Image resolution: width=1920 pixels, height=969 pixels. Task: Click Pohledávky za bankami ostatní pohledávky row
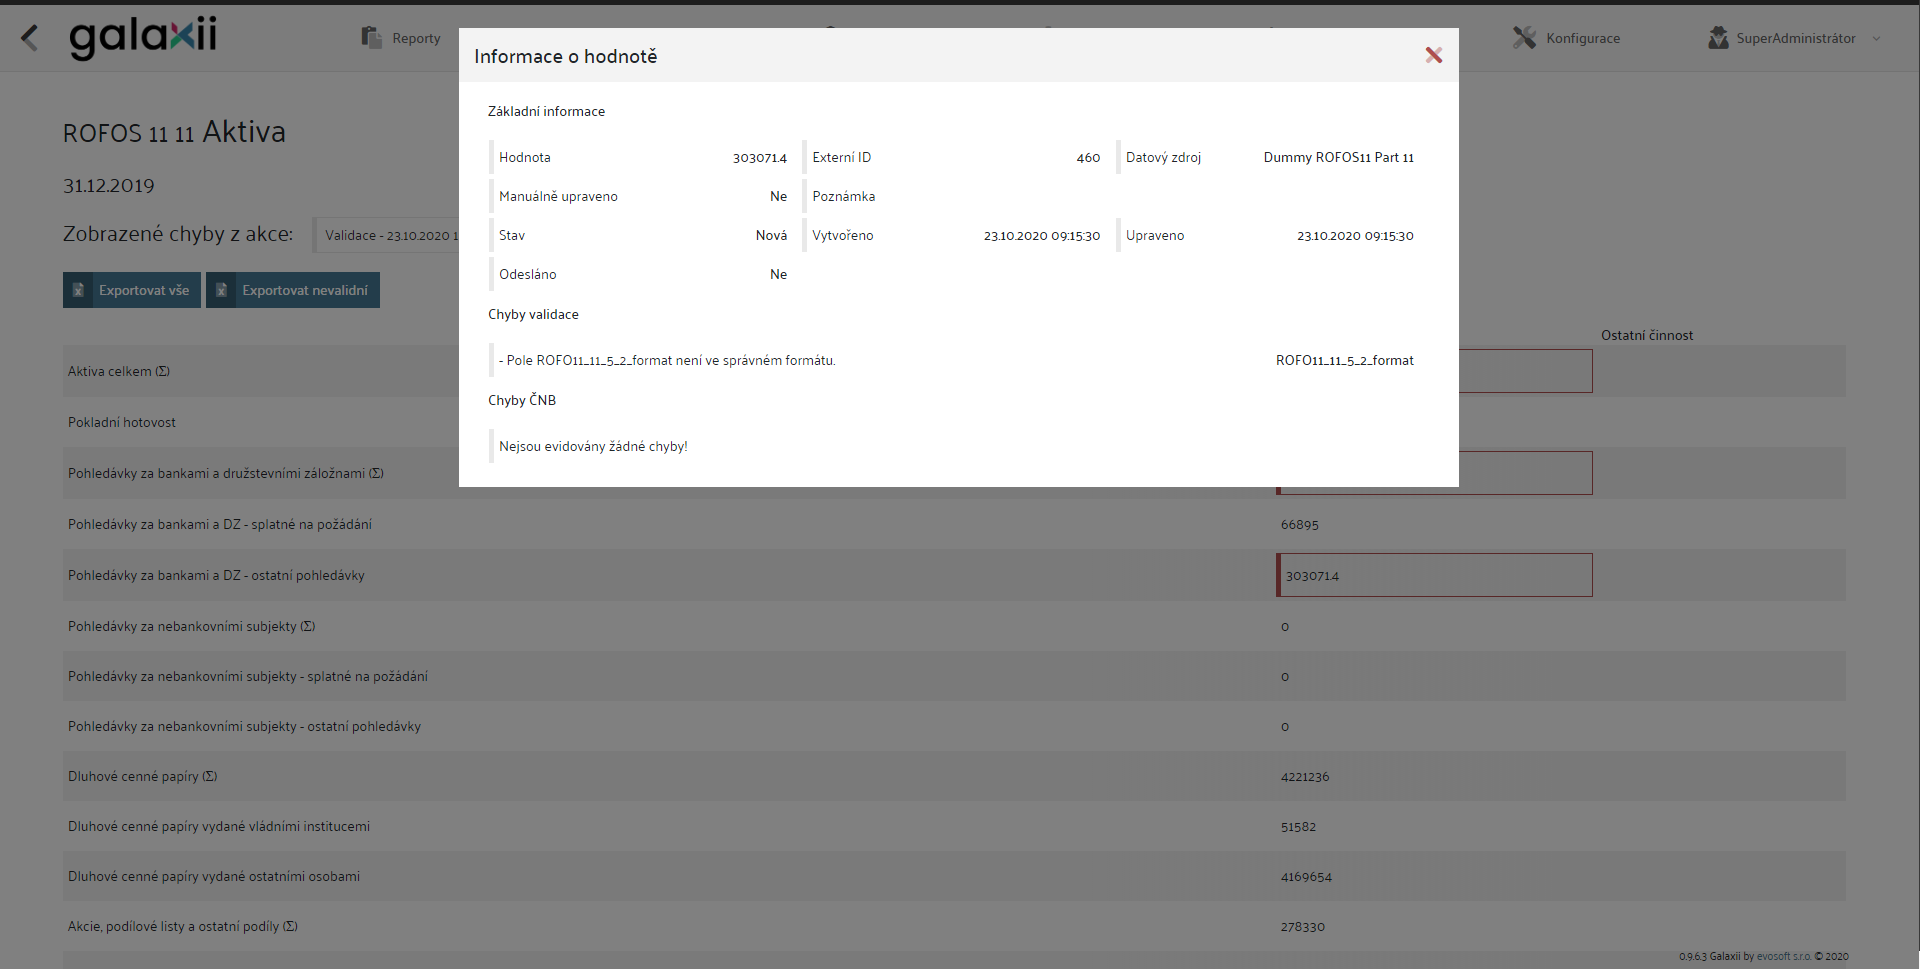pos(216,575)
